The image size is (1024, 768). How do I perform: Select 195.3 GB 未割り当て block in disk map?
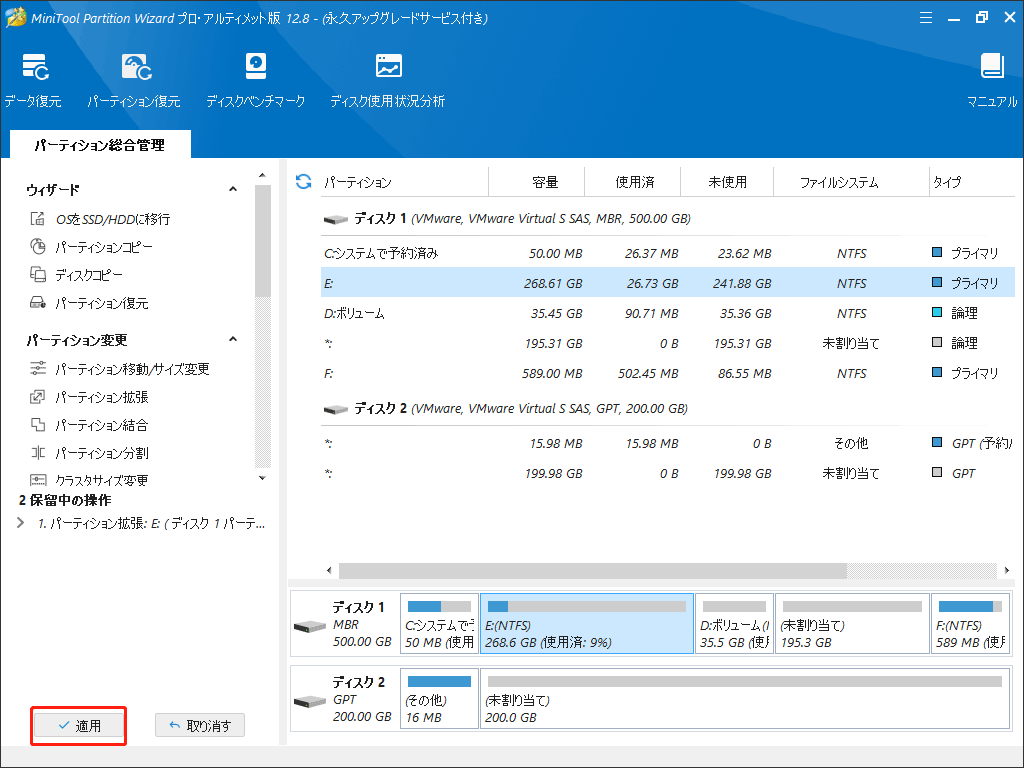[852, 624]
